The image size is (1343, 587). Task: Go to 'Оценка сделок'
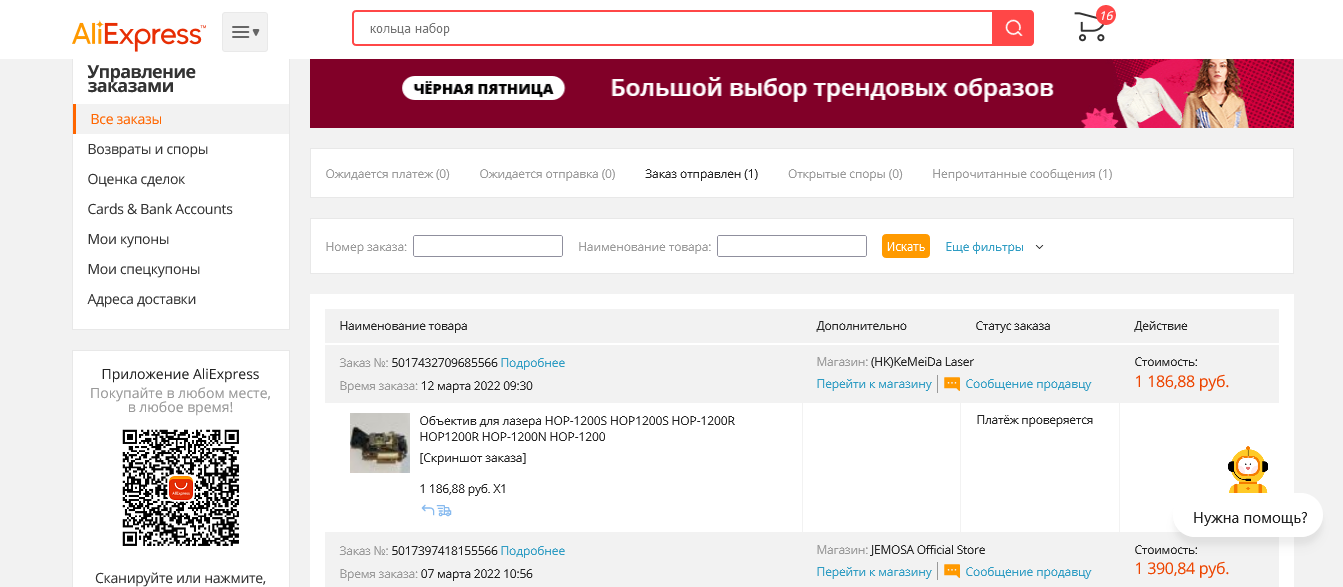point(136,179)
